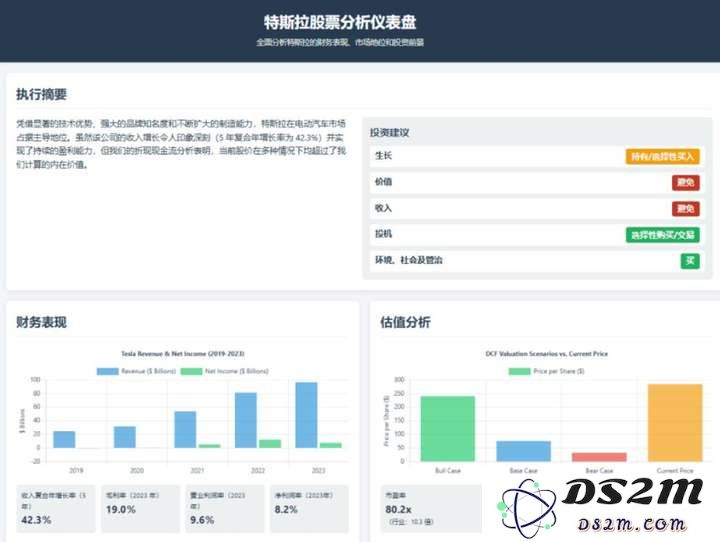720x542 pixels.
Task: Click the 2021 blue revenue bar
Action: pos(185,429)
